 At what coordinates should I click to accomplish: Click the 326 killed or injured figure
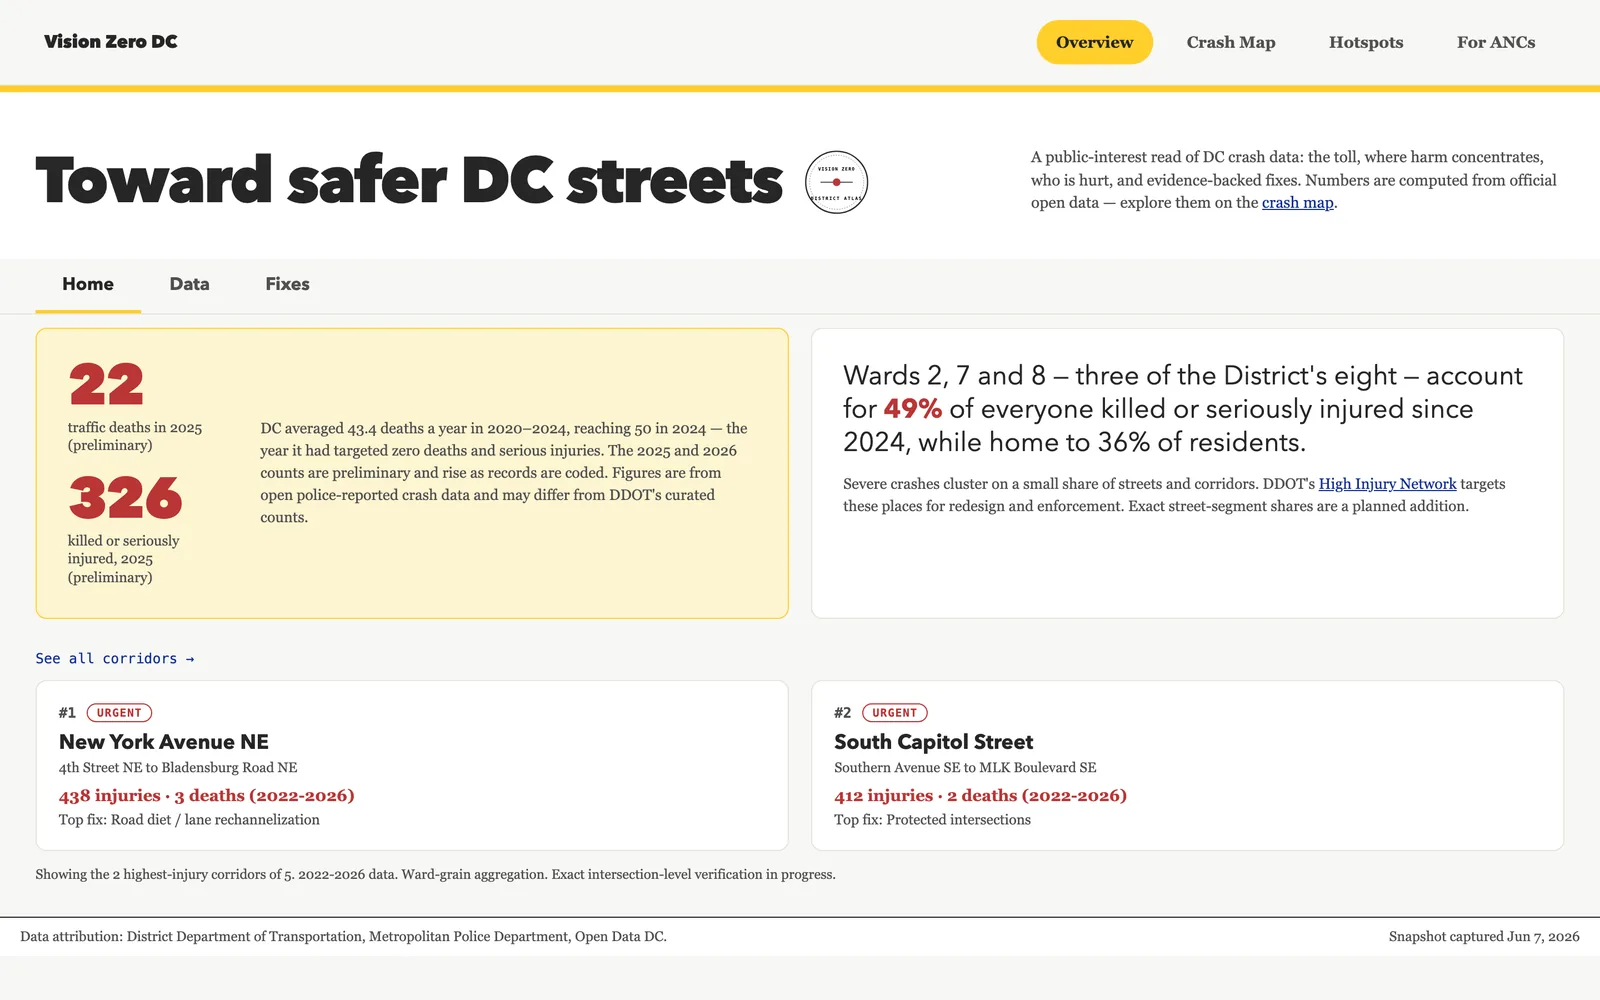click(125, 498)
